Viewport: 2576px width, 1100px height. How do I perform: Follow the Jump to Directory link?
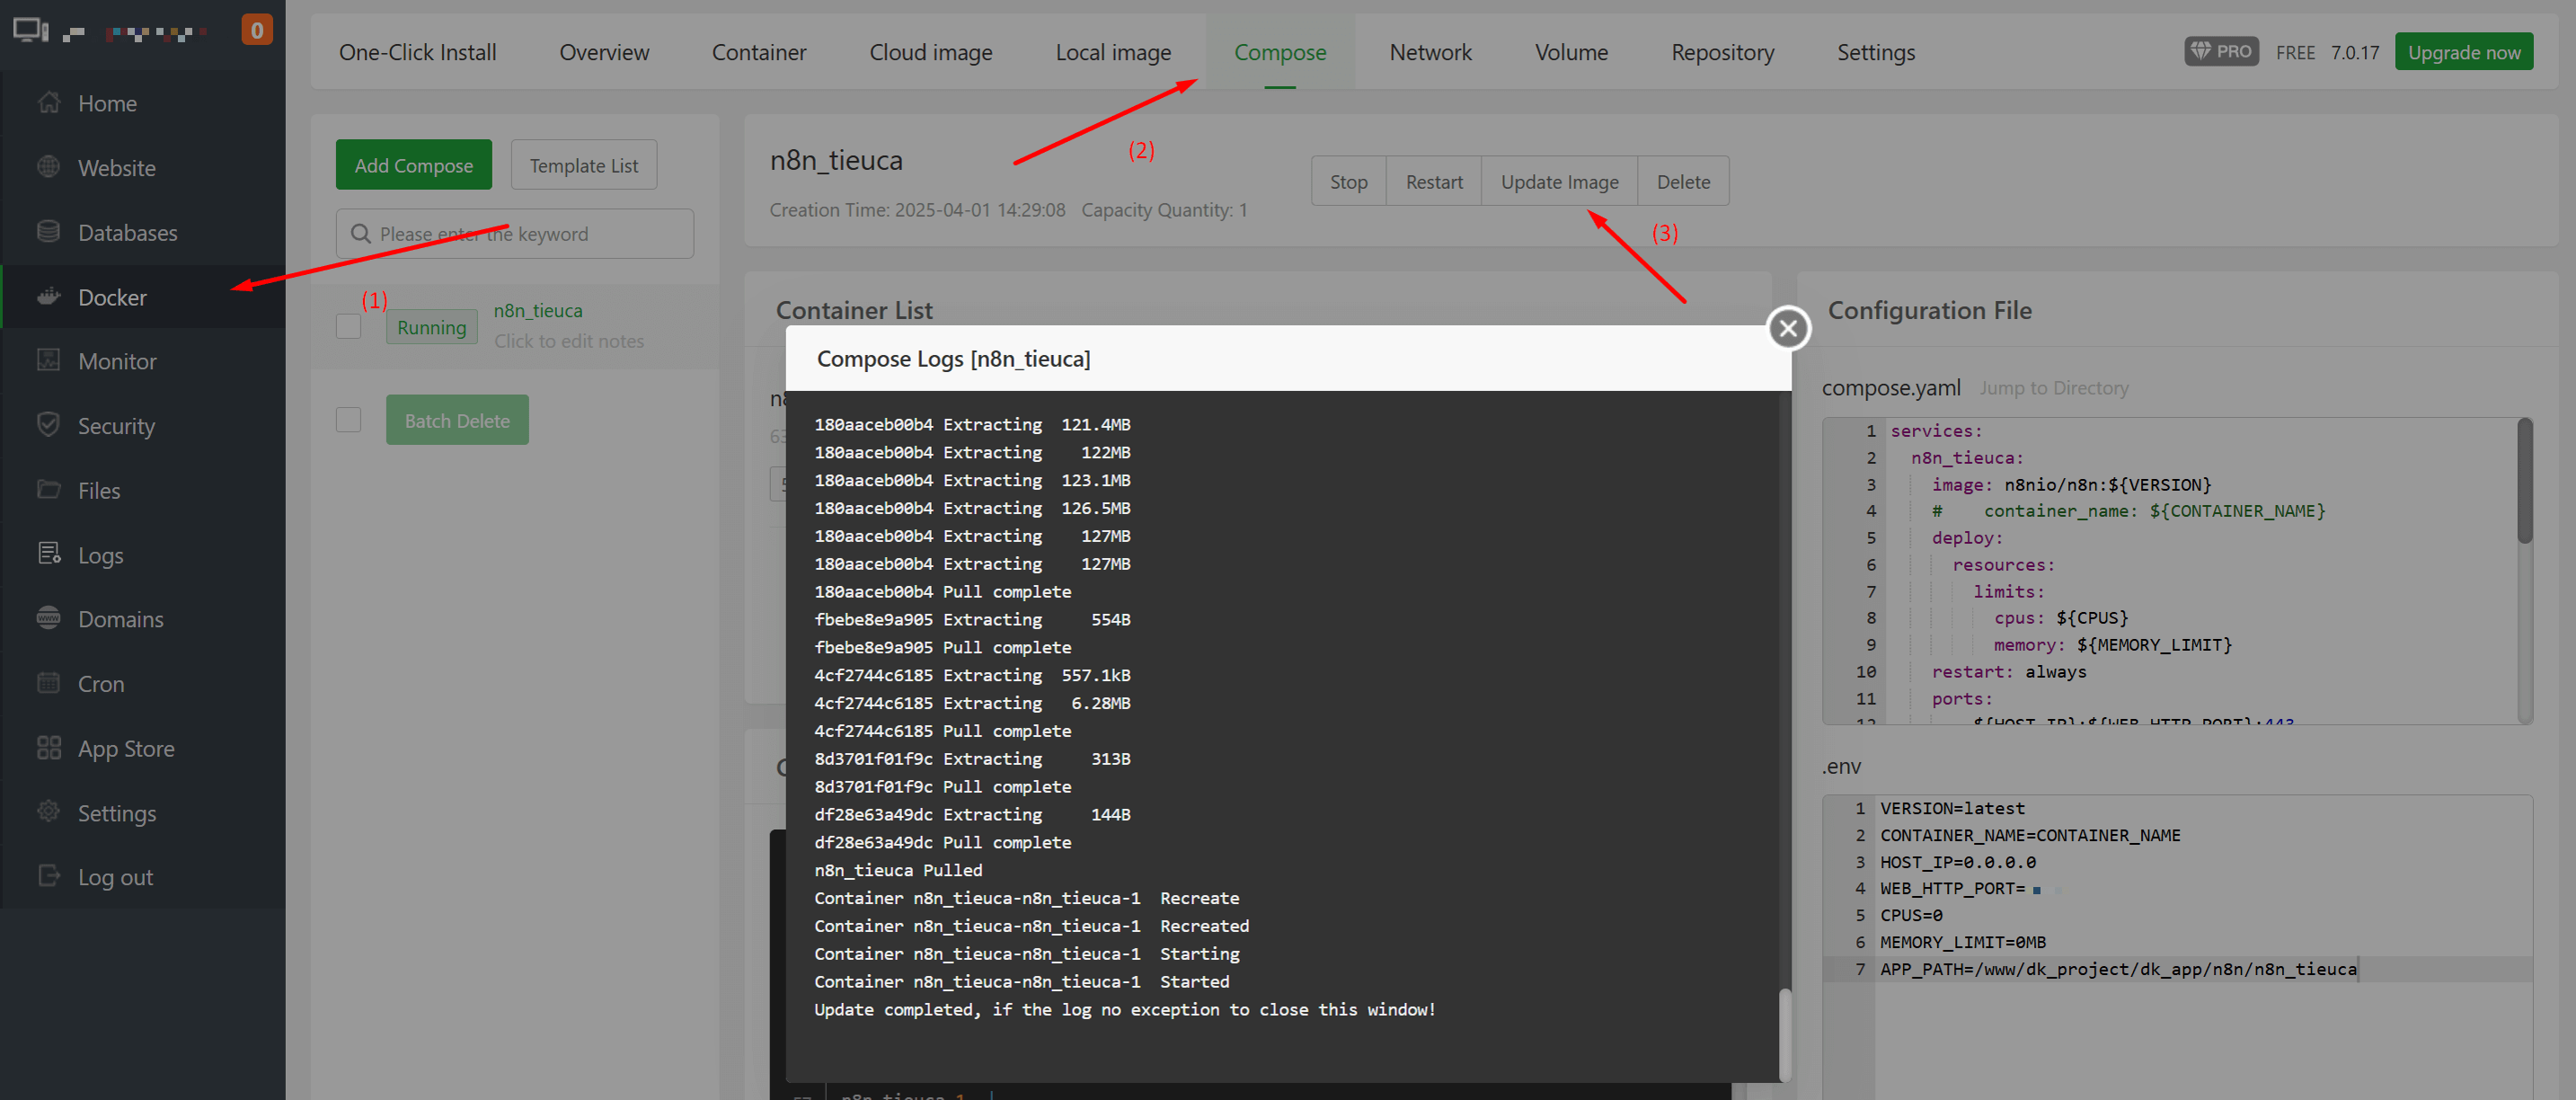point(2053,388)
